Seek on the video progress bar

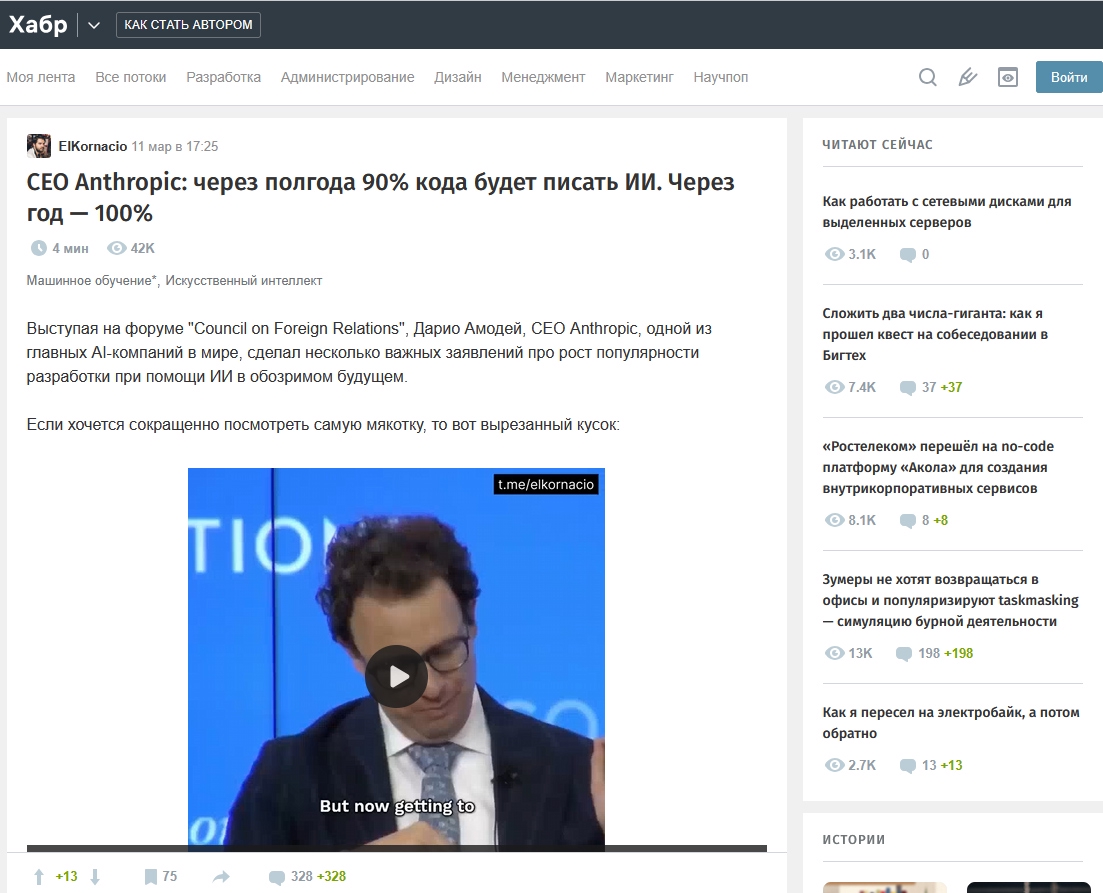pos(397,848)
